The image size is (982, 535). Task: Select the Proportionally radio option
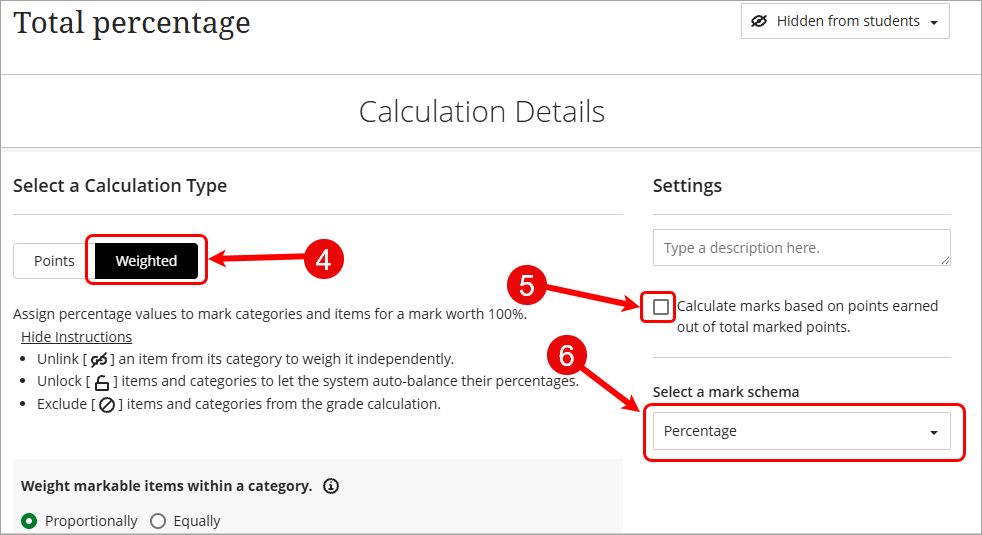(x=29, y=521)
